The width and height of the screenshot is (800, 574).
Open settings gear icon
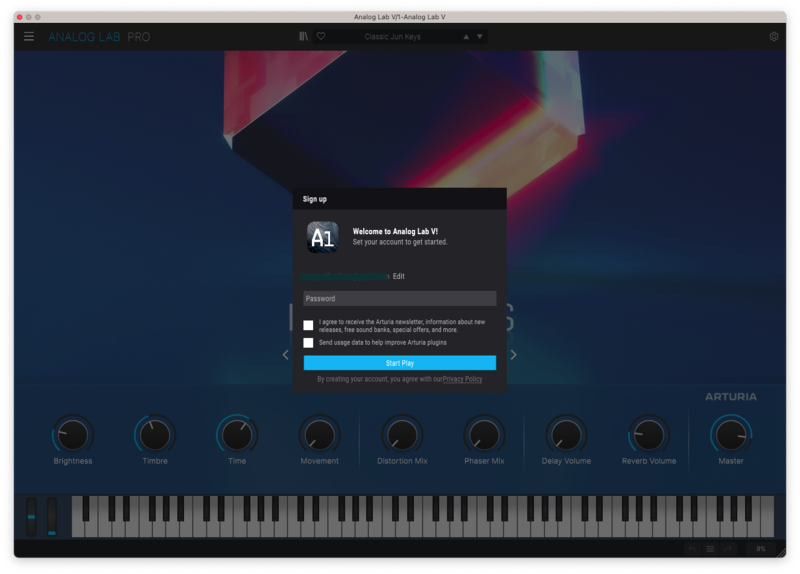click(774, 37)
